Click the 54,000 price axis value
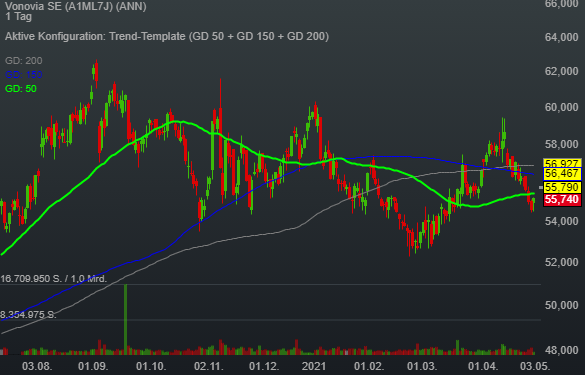585x375 pixels. pyautogui.click(x=561, y=221)
